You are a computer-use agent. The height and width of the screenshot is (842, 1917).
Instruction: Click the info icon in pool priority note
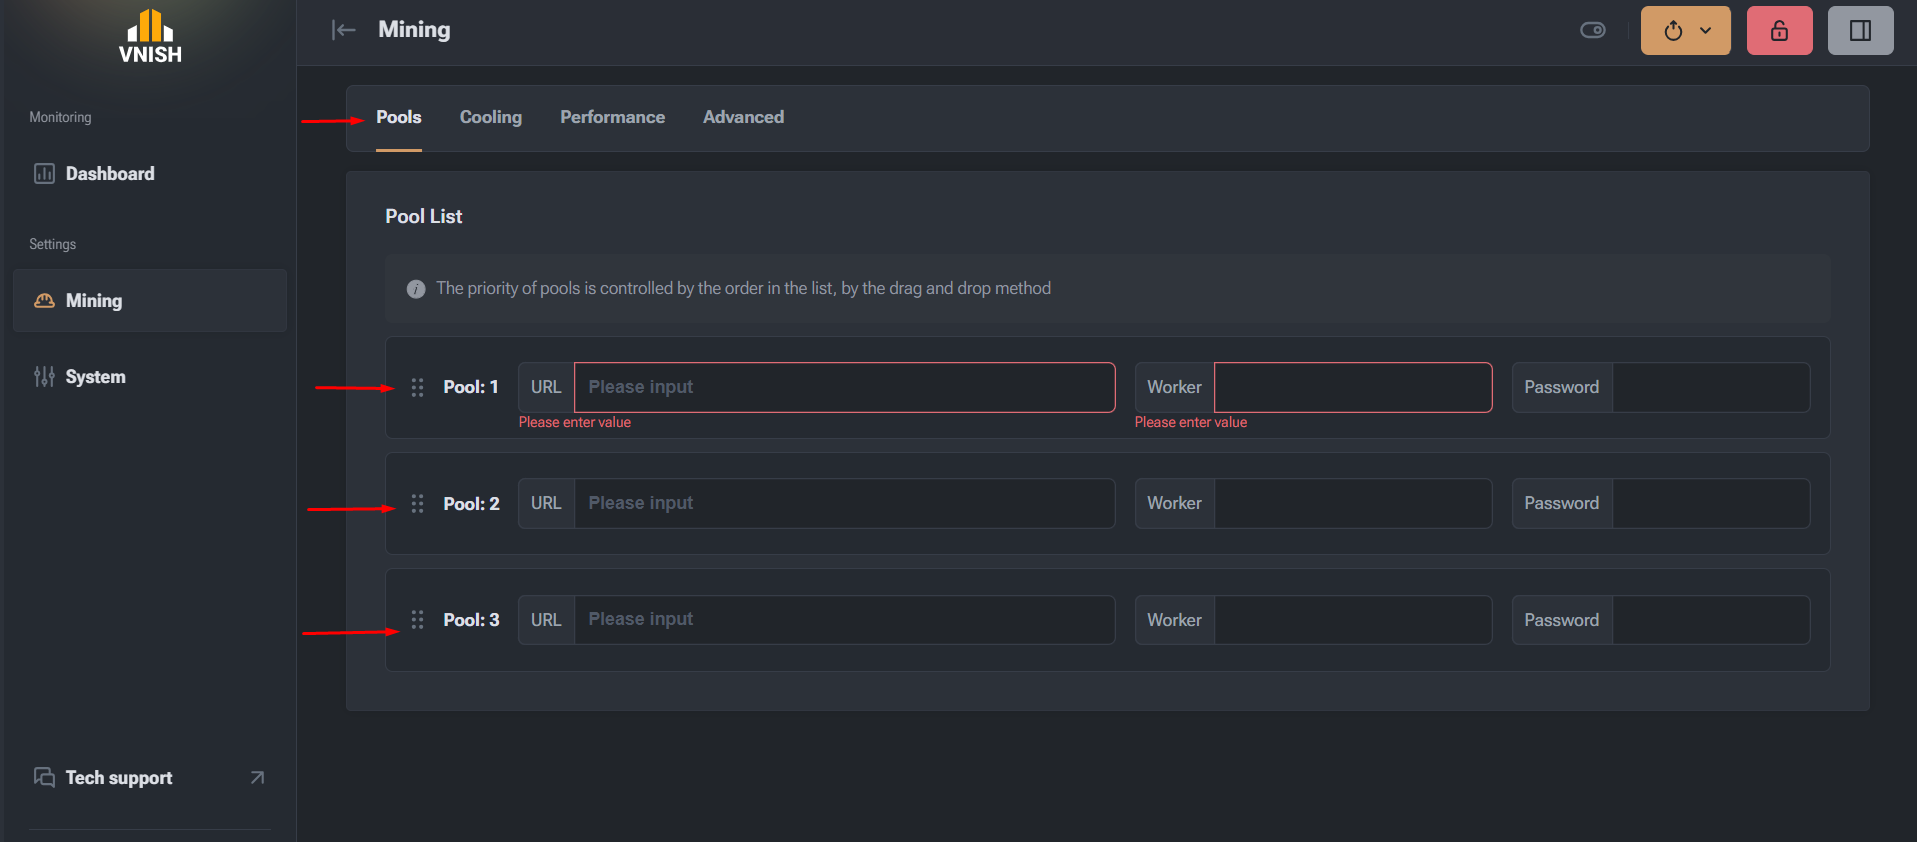tap(416, 289)
